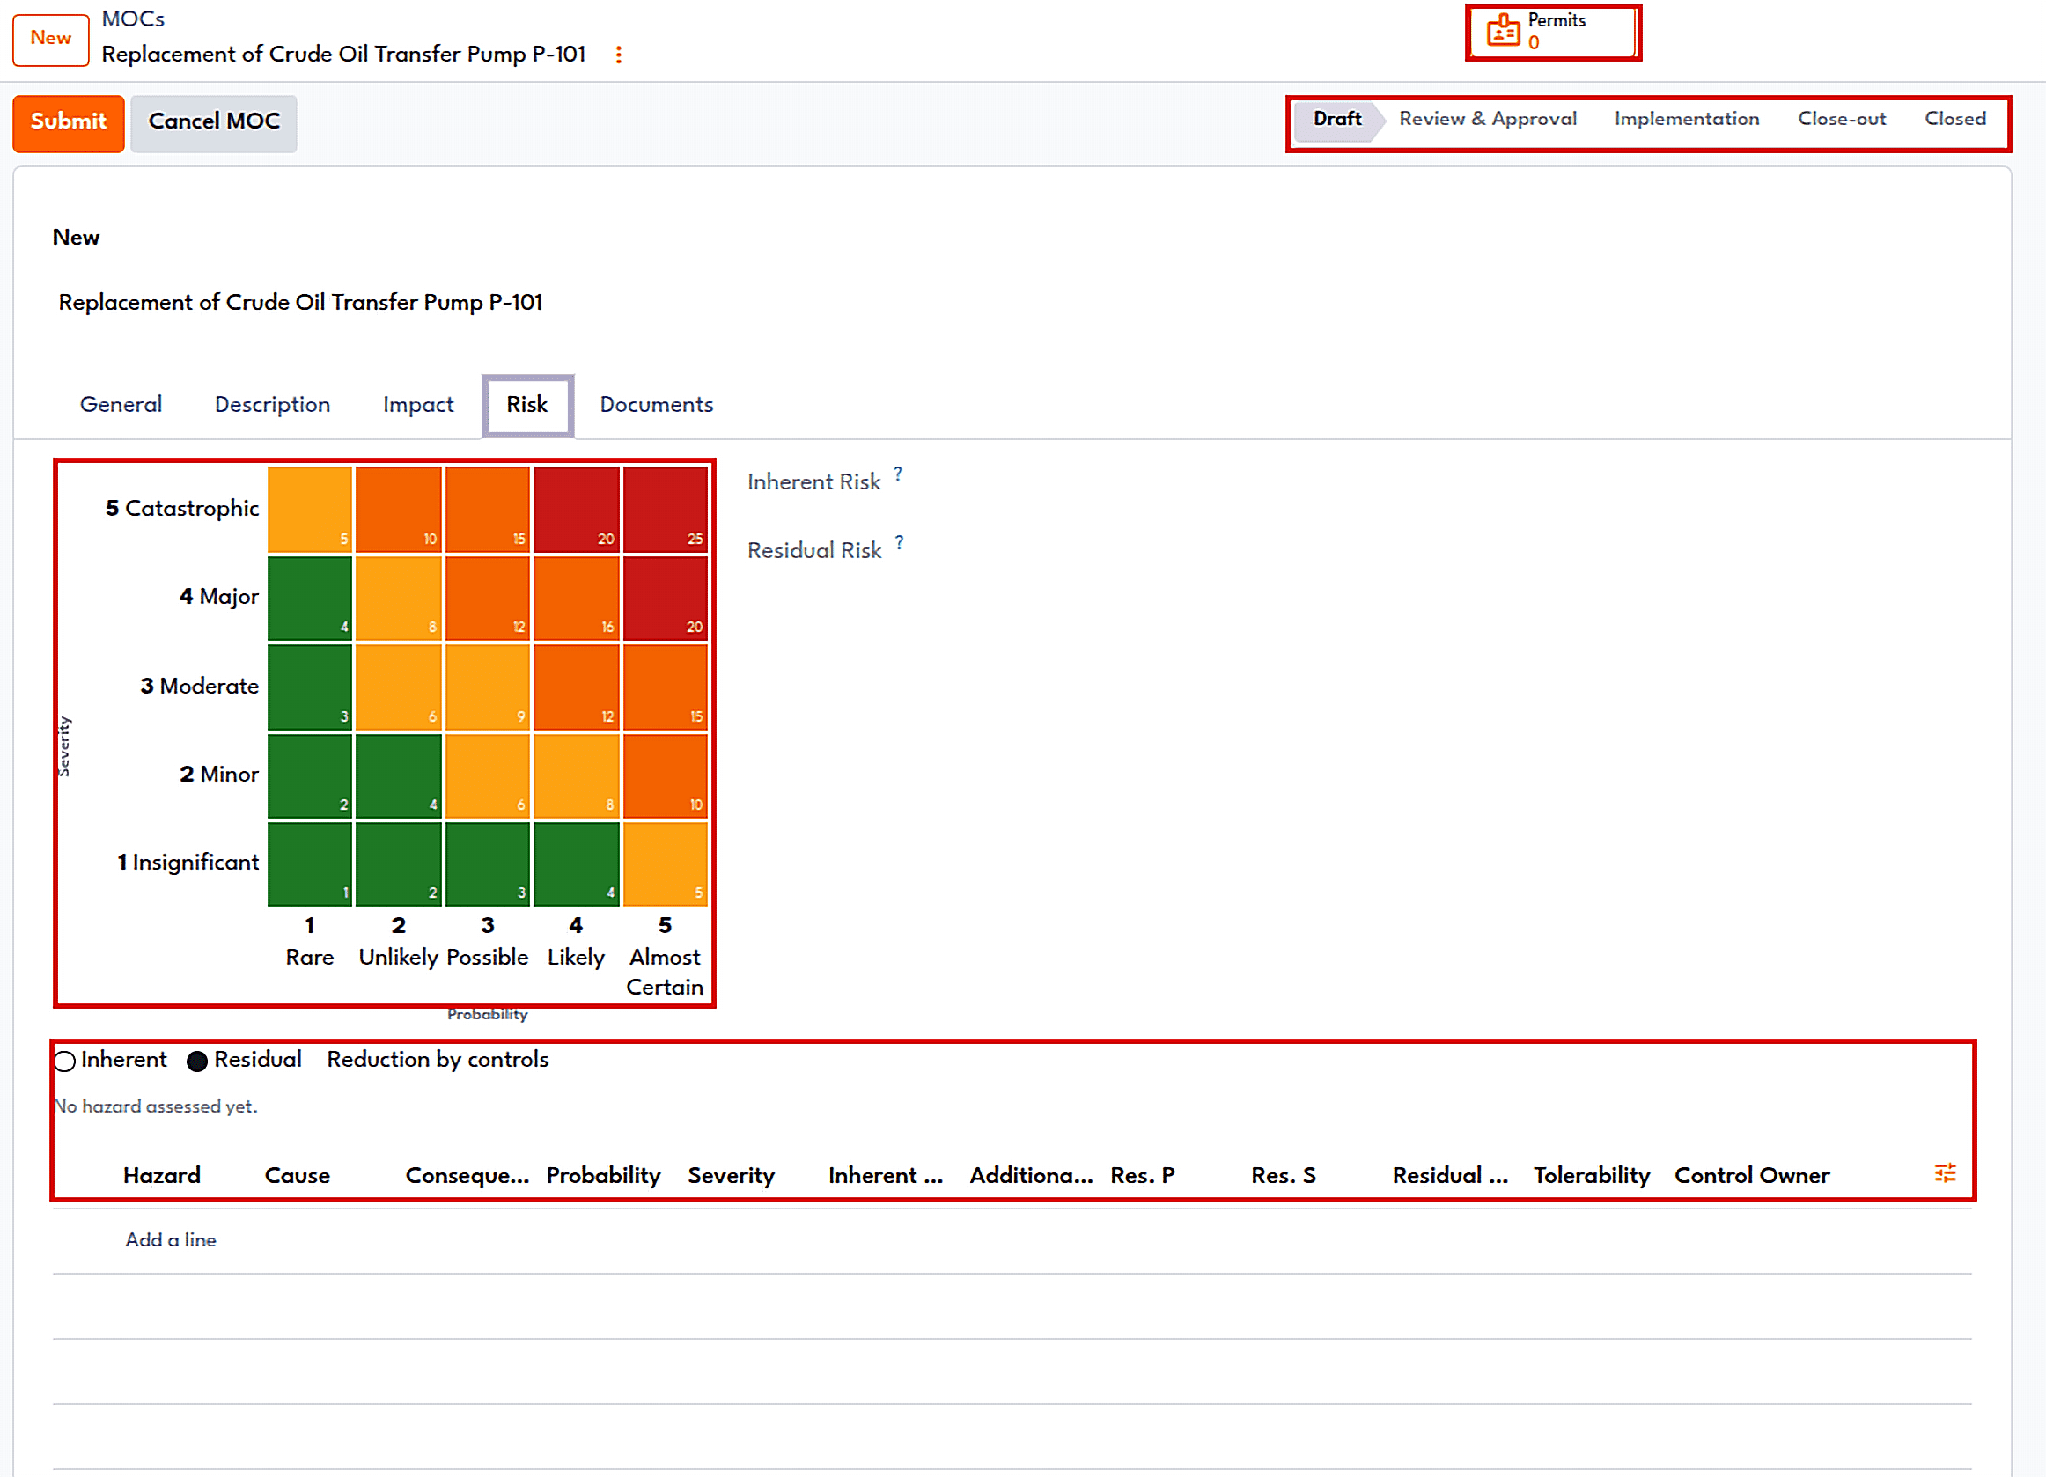
Task: Click the Severity column header
Action: pyautogui.click(x=731, y=1175)
